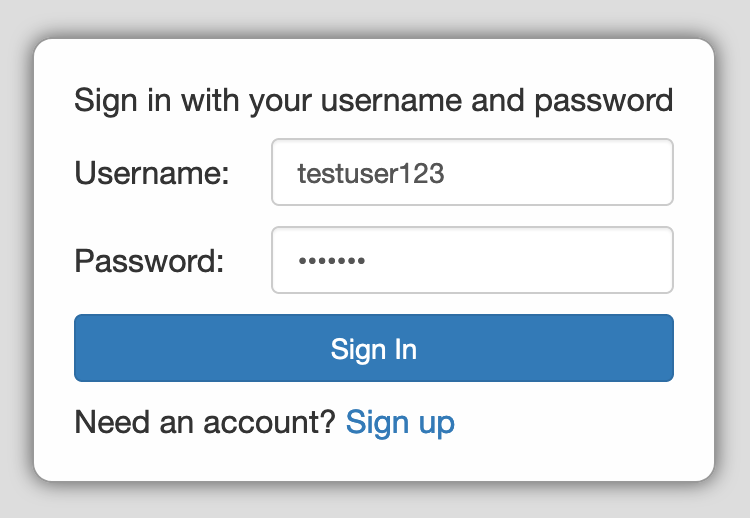Click the sign-in heading text
Viewport: 750px width, 518px height.
[x=373, y=101]
